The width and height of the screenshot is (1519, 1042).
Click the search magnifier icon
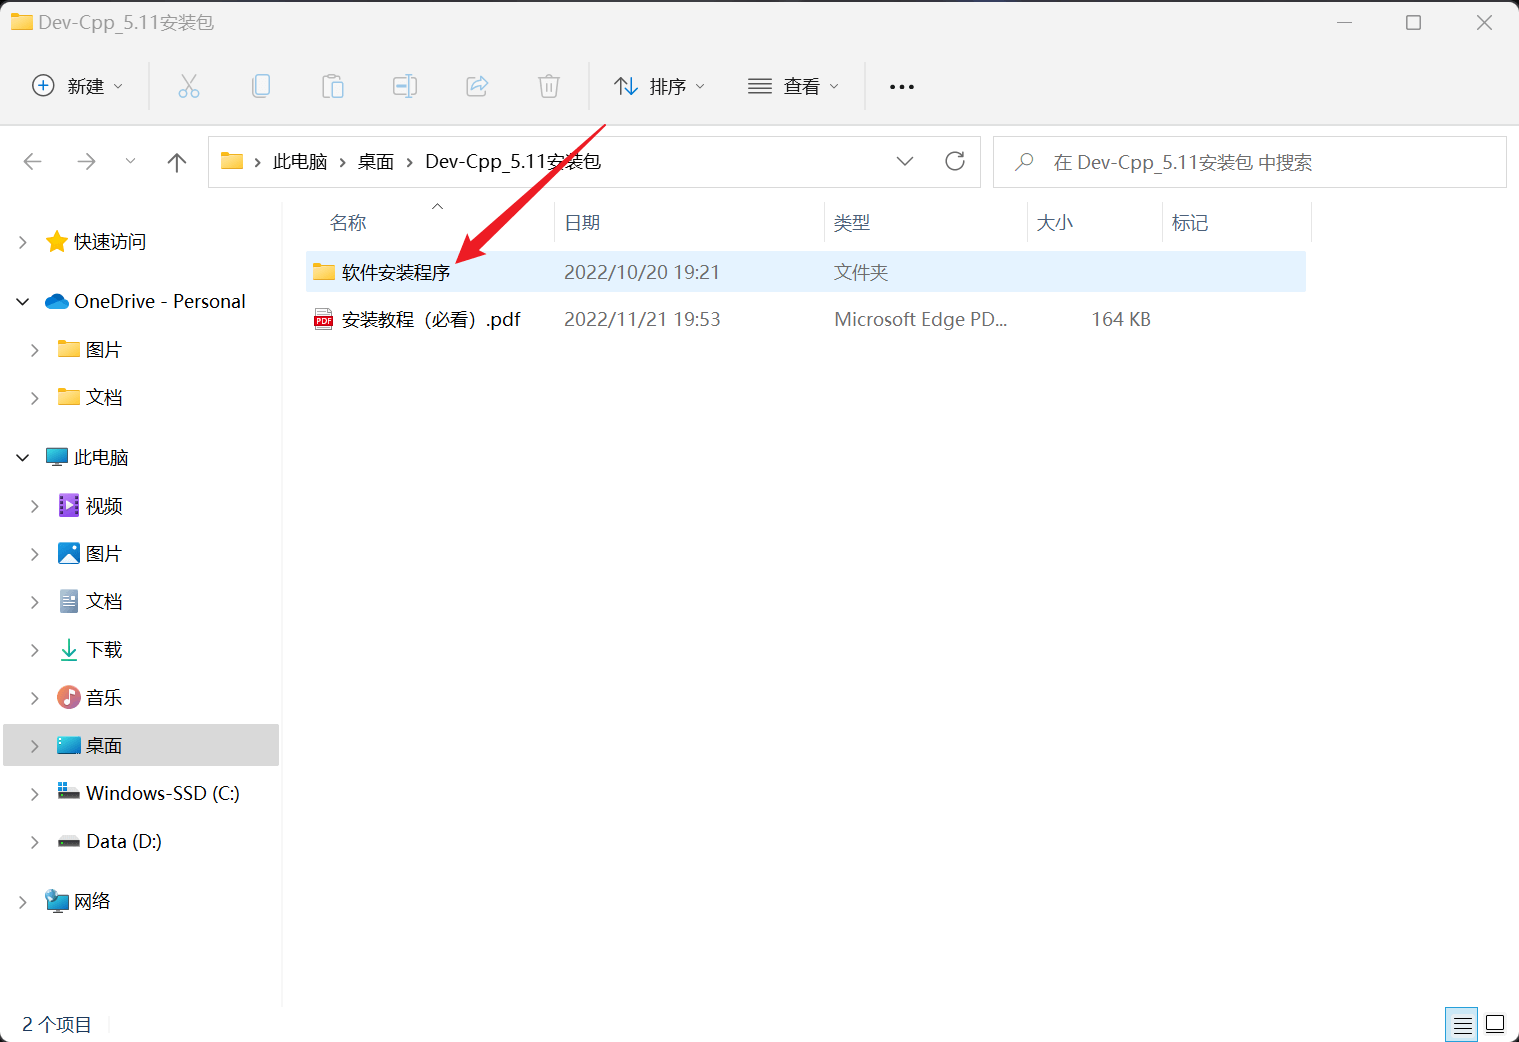[1024, 161]
